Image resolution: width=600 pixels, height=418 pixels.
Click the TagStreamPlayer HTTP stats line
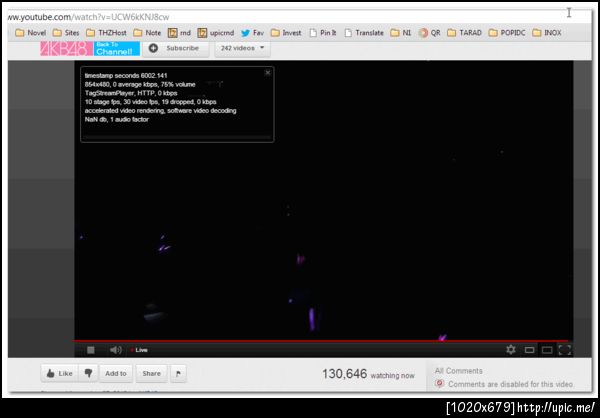pyautogui.click(x=131, y=93)
